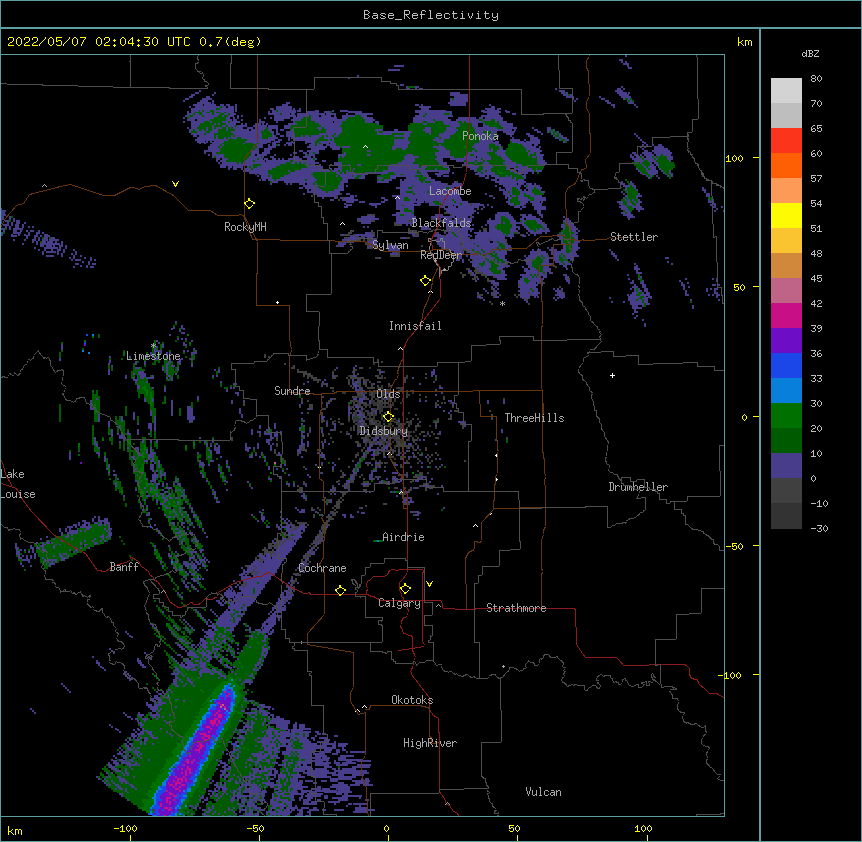The height and width of the screenshot is (842, 862).
Task: Click the yellow diamond marker between Olds and Didsbury
Action: pos(388,416)
